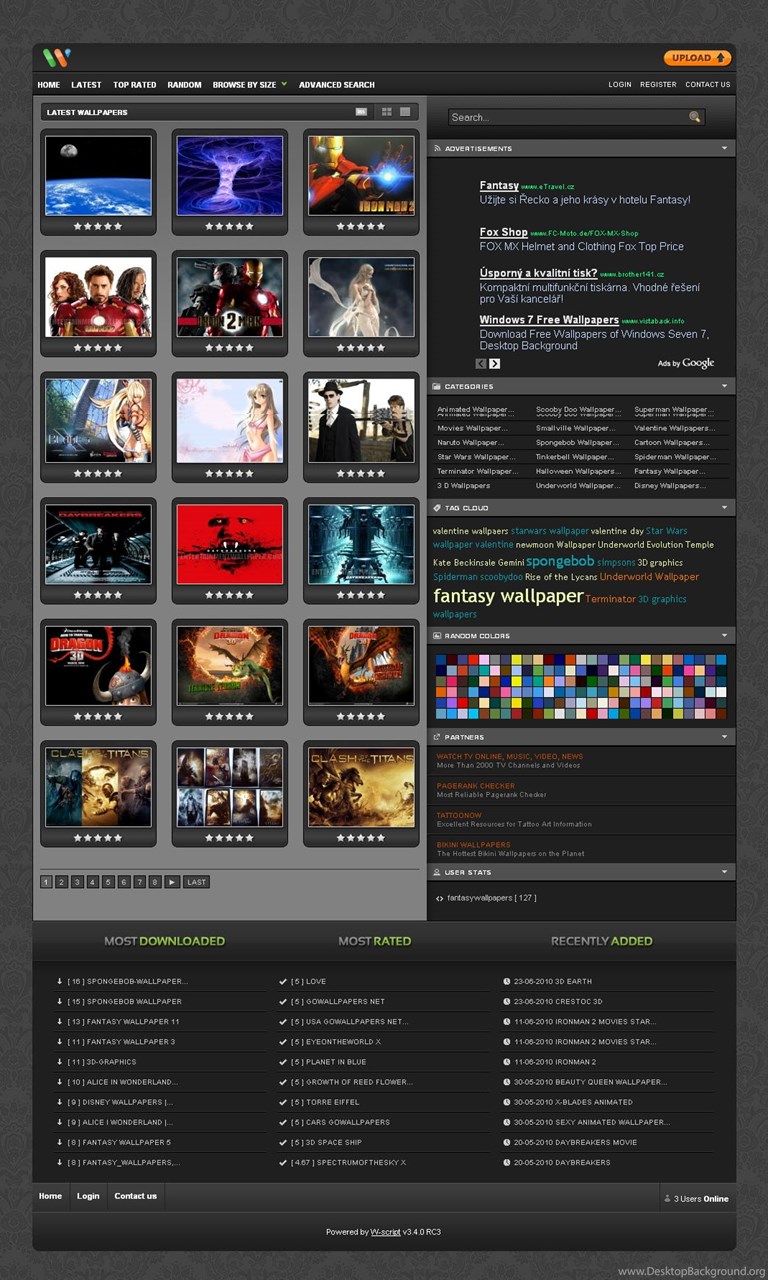Click clock icon beside 3D Earth
The height and width of the screenshot is (1280, 768).
click(x=507, y=982)
